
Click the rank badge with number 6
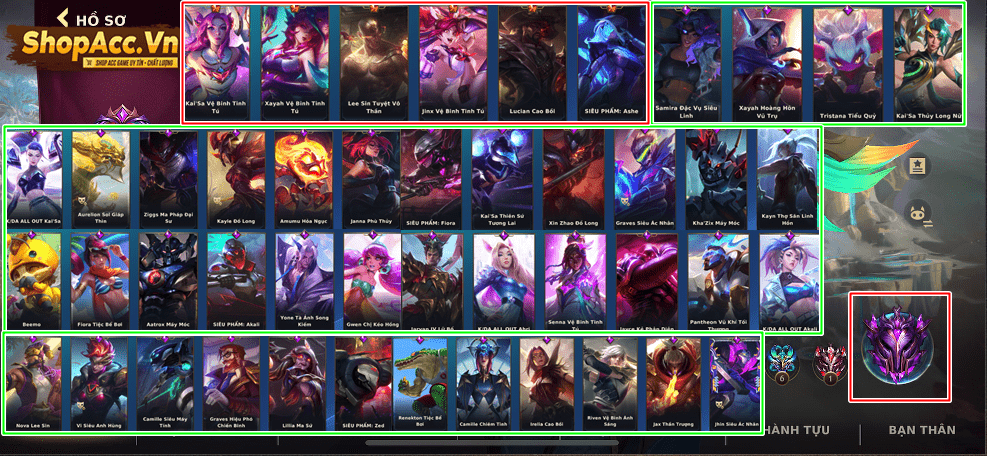(782, 362)
